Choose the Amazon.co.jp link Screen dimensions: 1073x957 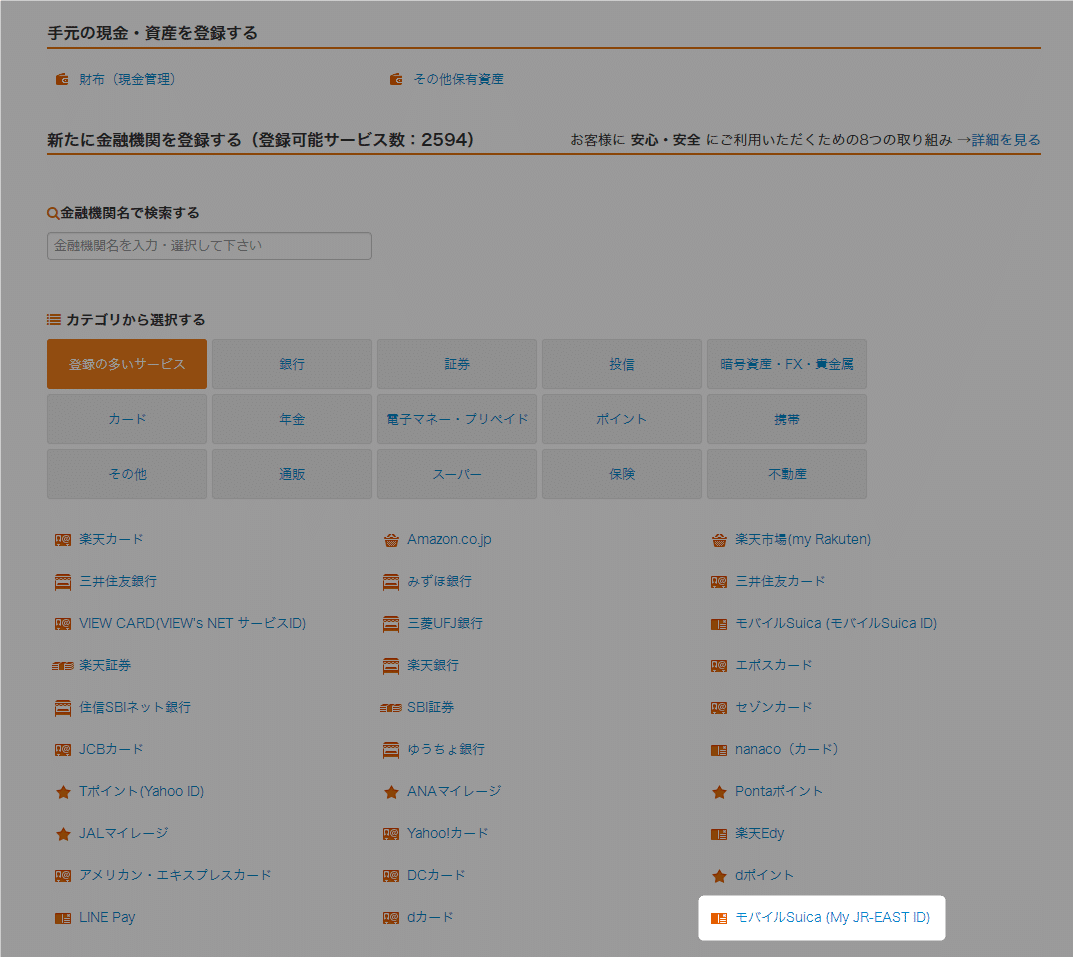(x=449, y=539)
